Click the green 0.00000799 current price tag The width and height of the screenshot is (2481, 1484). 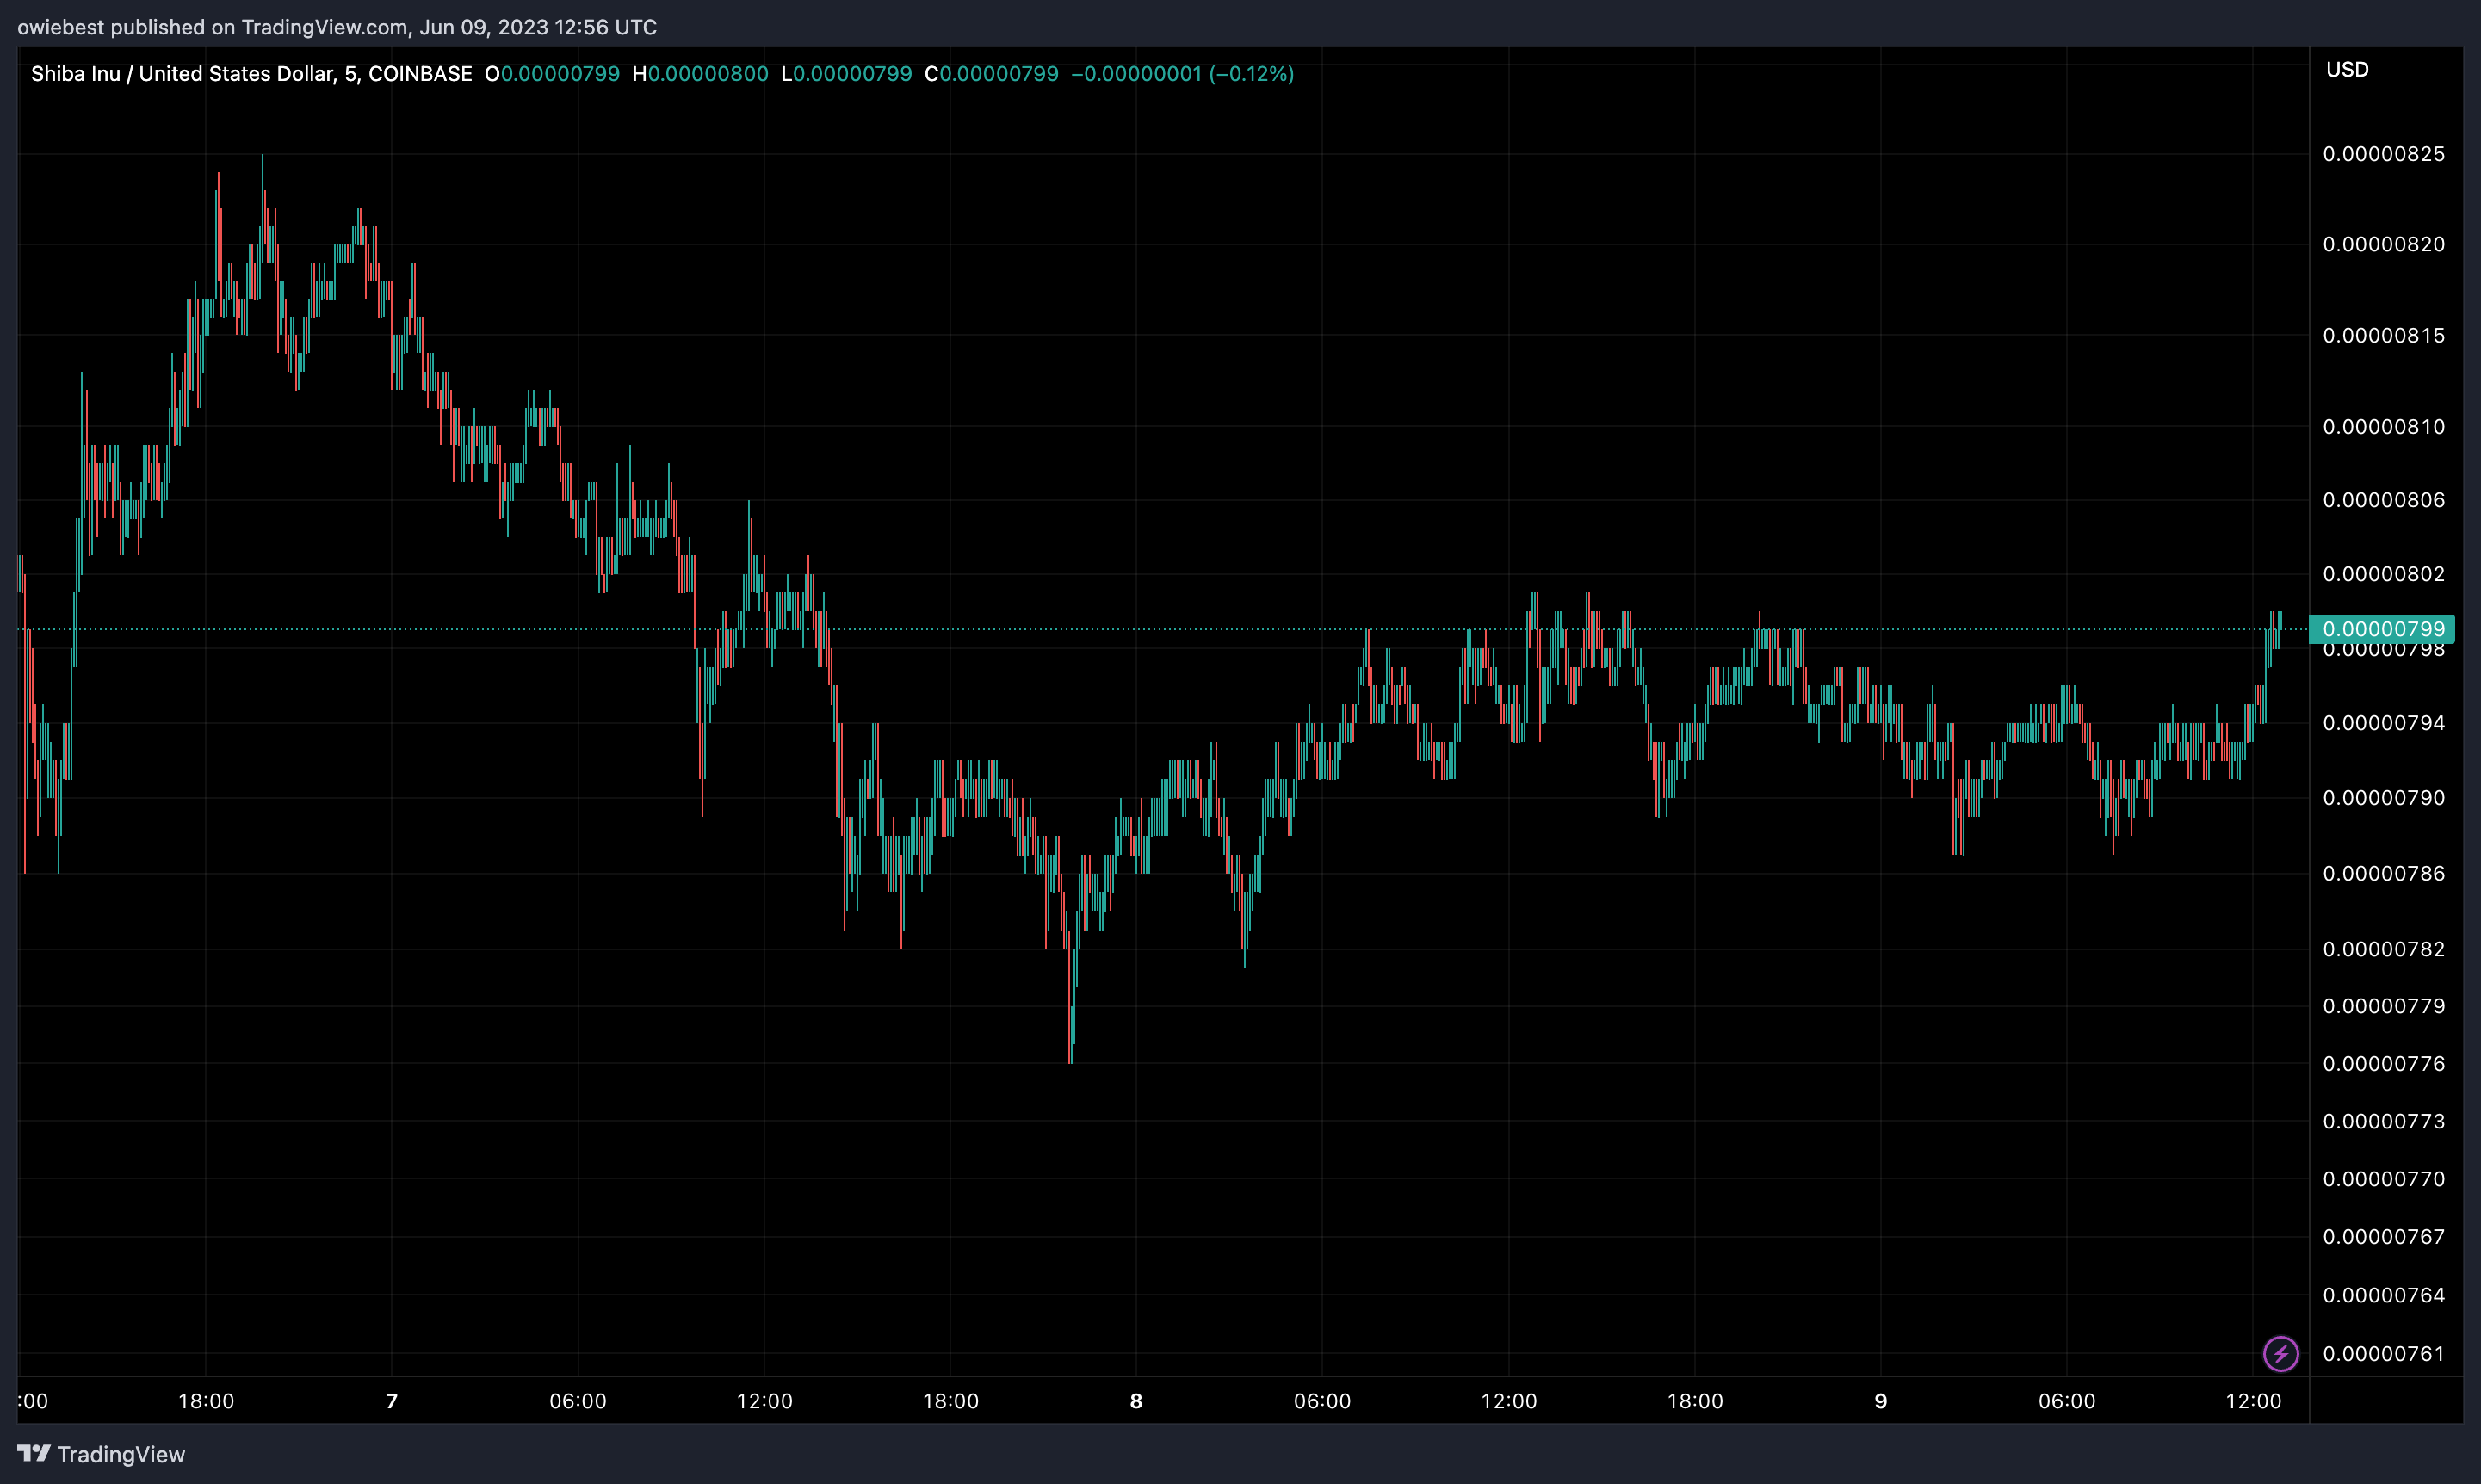pos(2382,629)
